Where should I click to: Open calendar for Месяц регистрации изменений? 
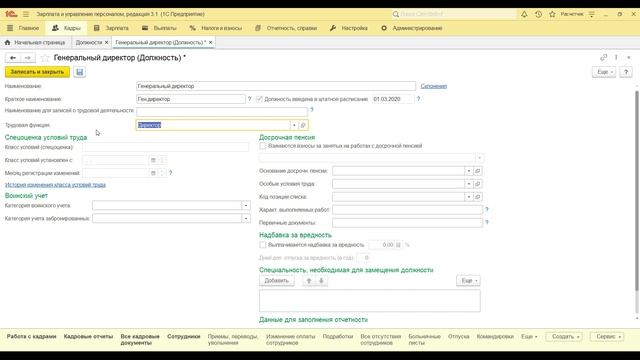coord(153,173)
